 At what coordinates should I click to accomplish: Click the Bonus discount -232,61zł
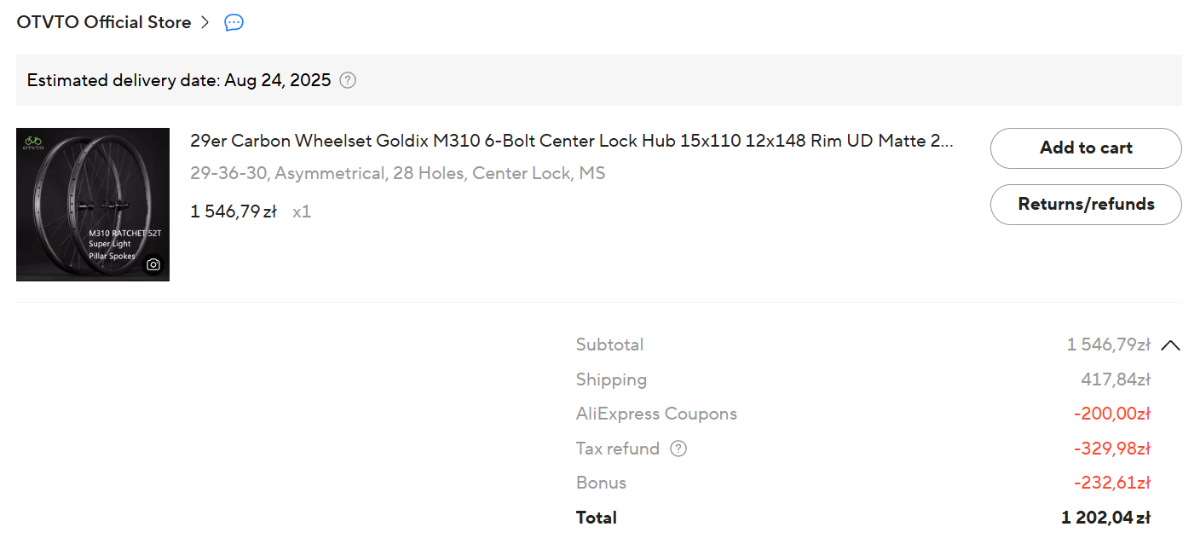pos(1112,483)
